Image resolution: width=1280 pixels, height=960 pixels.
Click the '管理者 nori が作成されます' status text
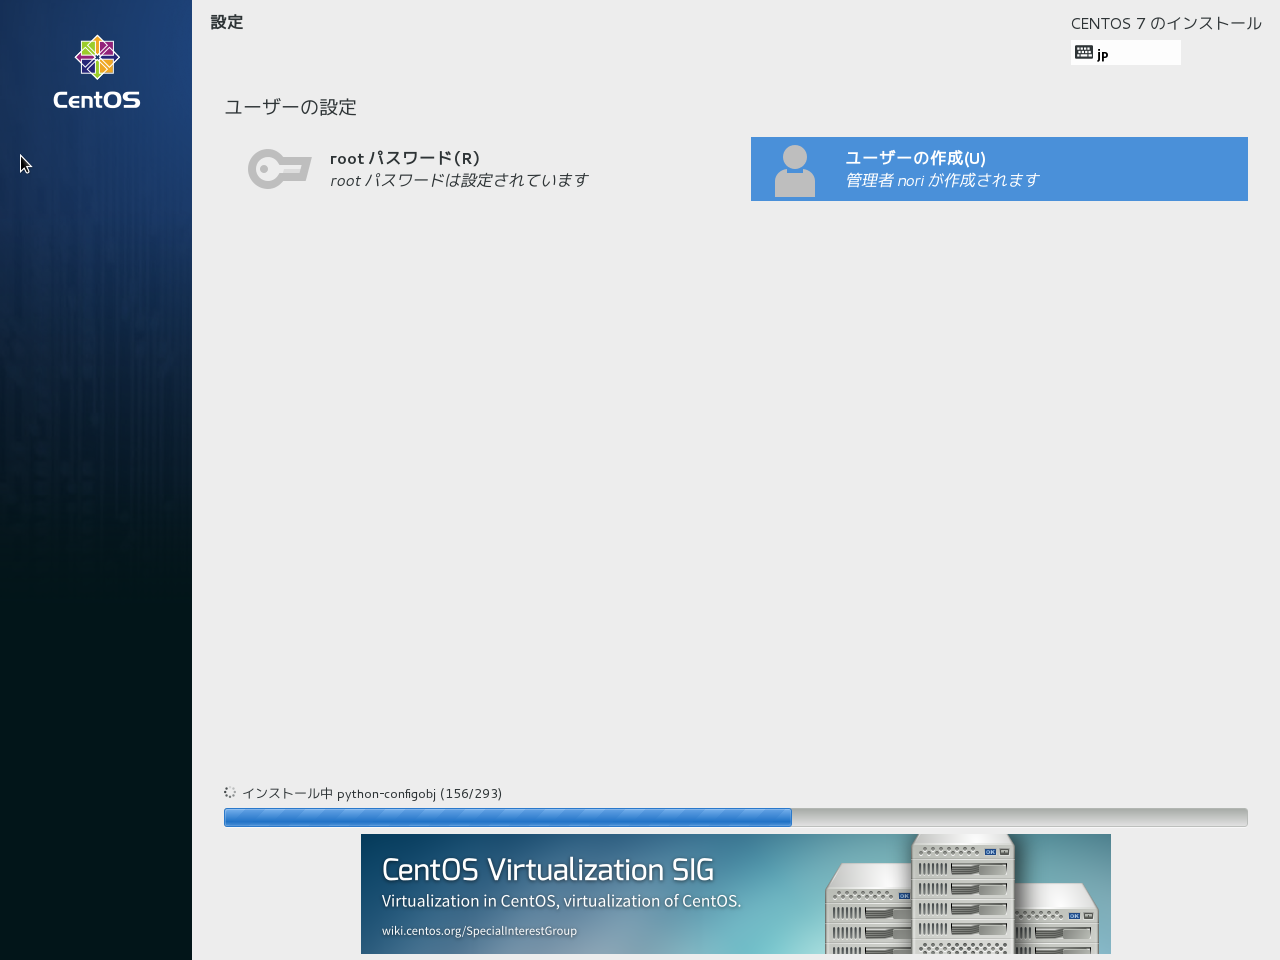pos(942,181)
